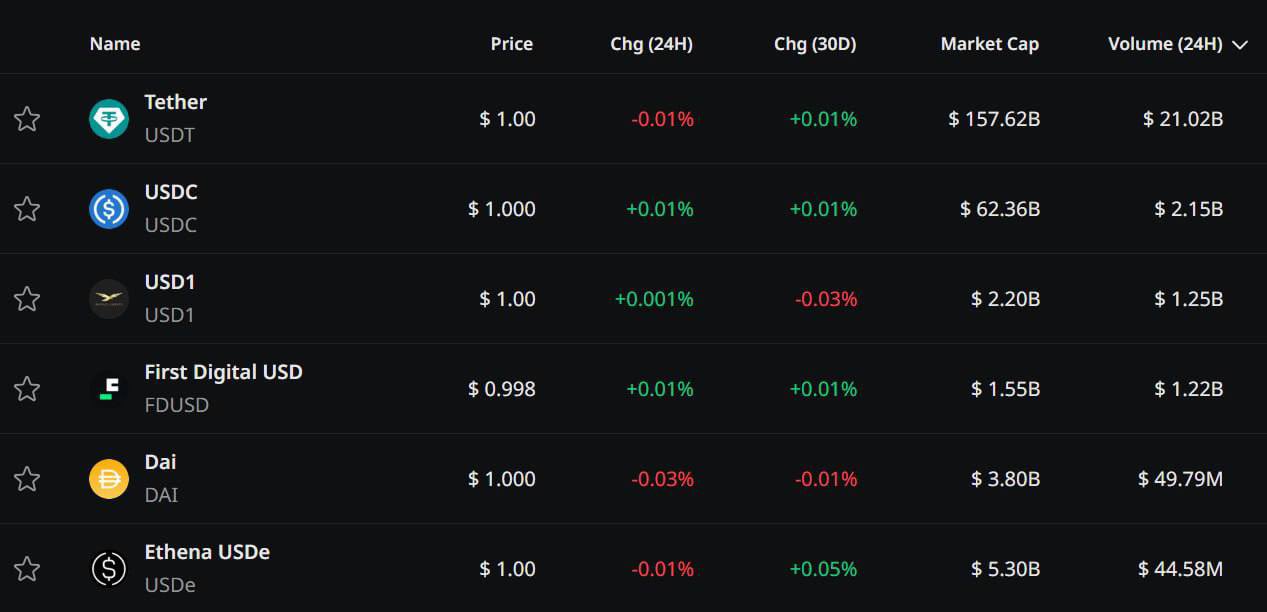This screenshot has height=612, width=1267.
Task: Sort by Market Cap column header
Action: (x=989, y=44)
